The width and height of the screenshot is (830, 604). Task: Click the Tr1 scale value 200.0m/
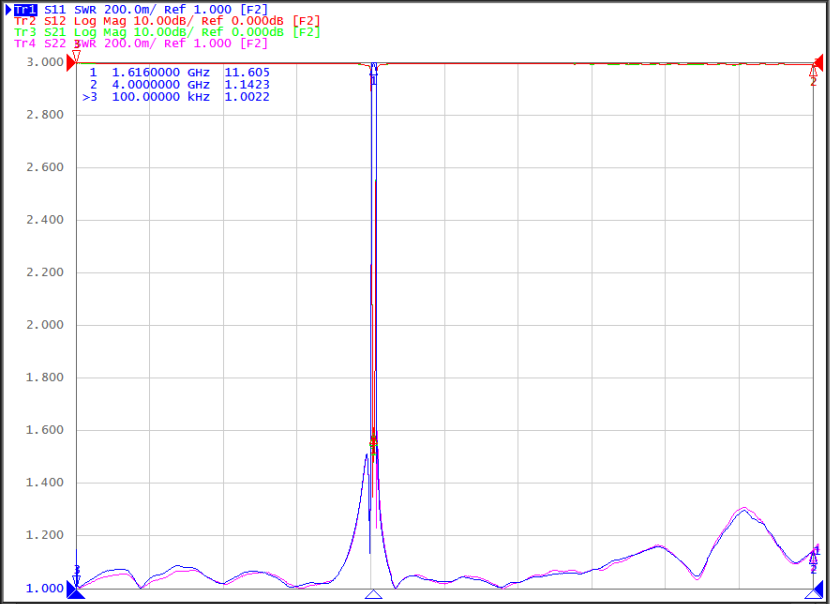pyautogui.click(x=130, y=10)
